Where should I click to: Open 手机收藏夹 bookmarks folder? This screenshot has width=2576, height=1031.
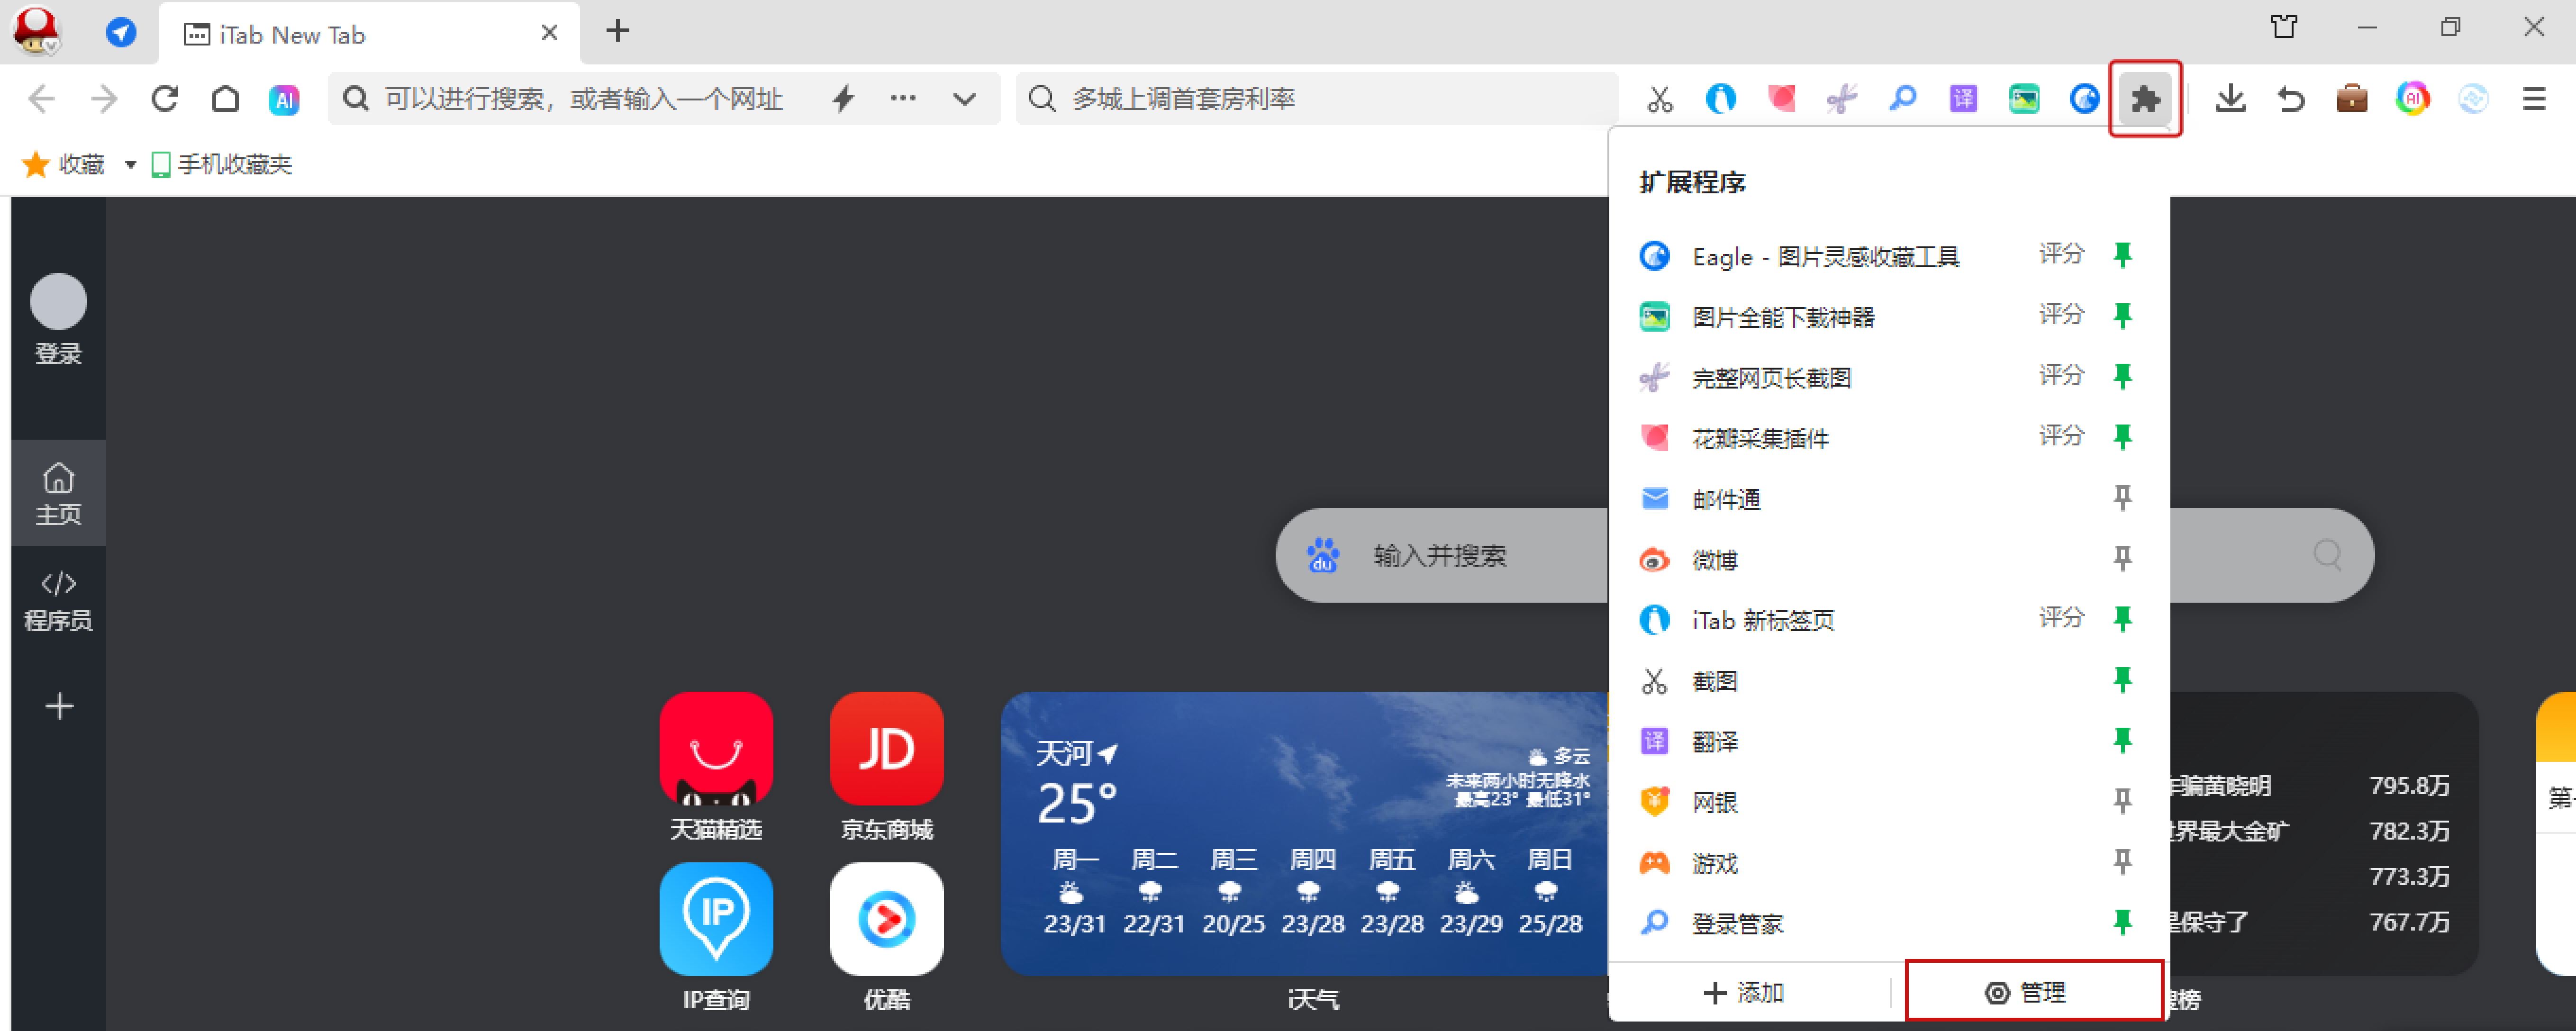pos(221,165)
